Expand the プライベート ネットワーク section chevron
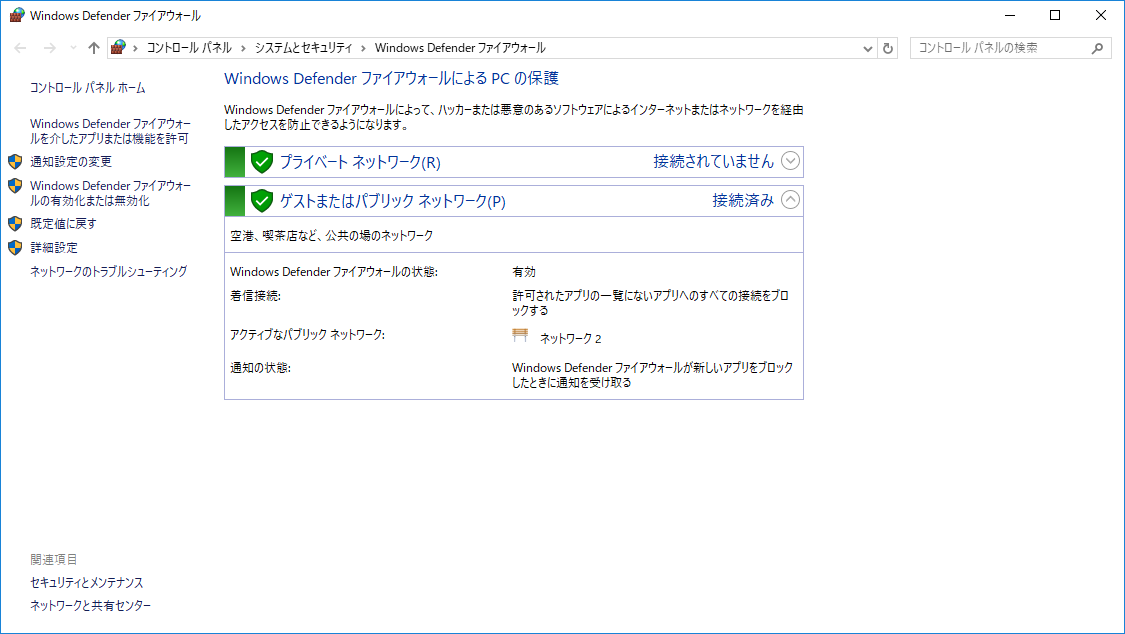This screenshot has width=1125, height=634. point(790,161)
